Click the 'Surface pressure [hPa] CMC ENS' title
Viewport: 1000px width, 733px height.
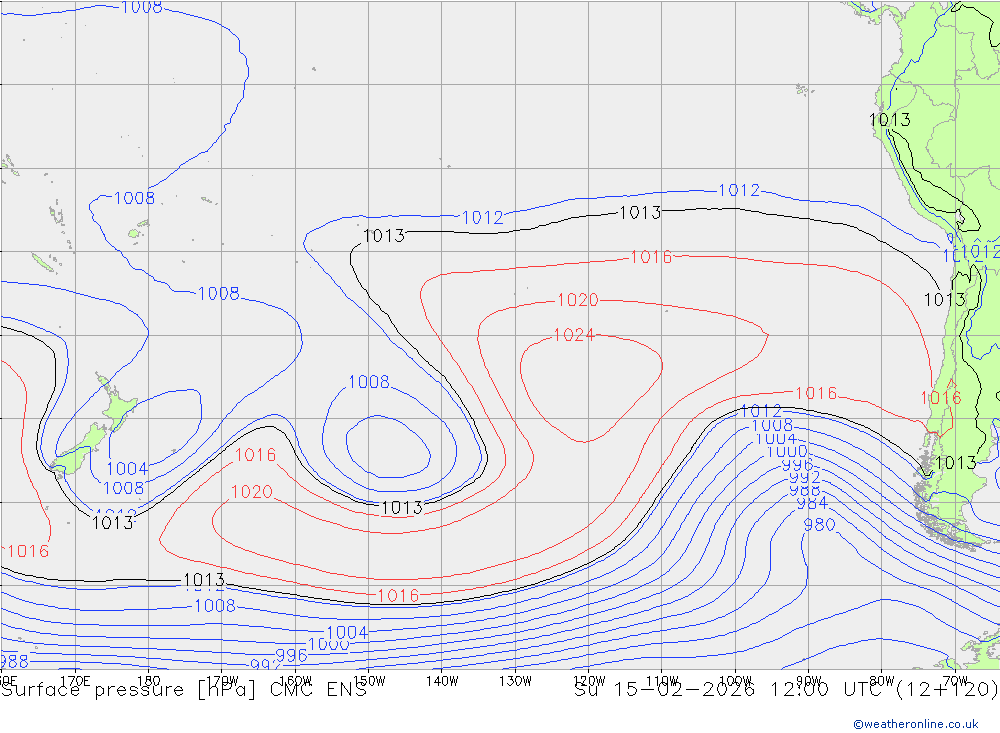click(184, 690)
